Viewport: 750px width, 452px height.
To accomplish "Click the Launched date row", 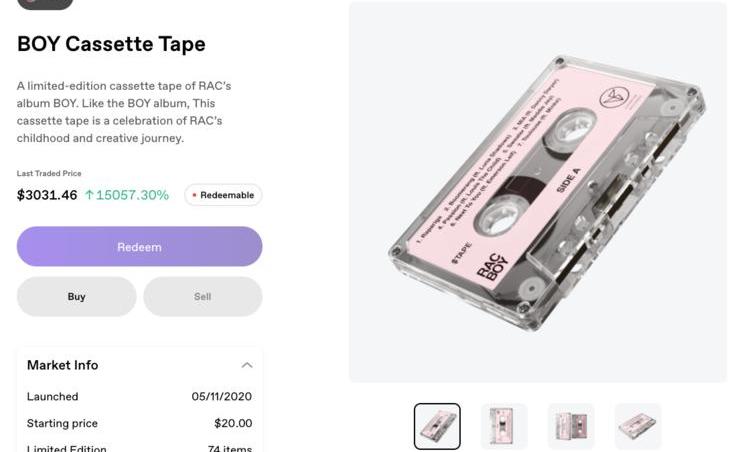I will pyautogui.click(x=139, y=397).
